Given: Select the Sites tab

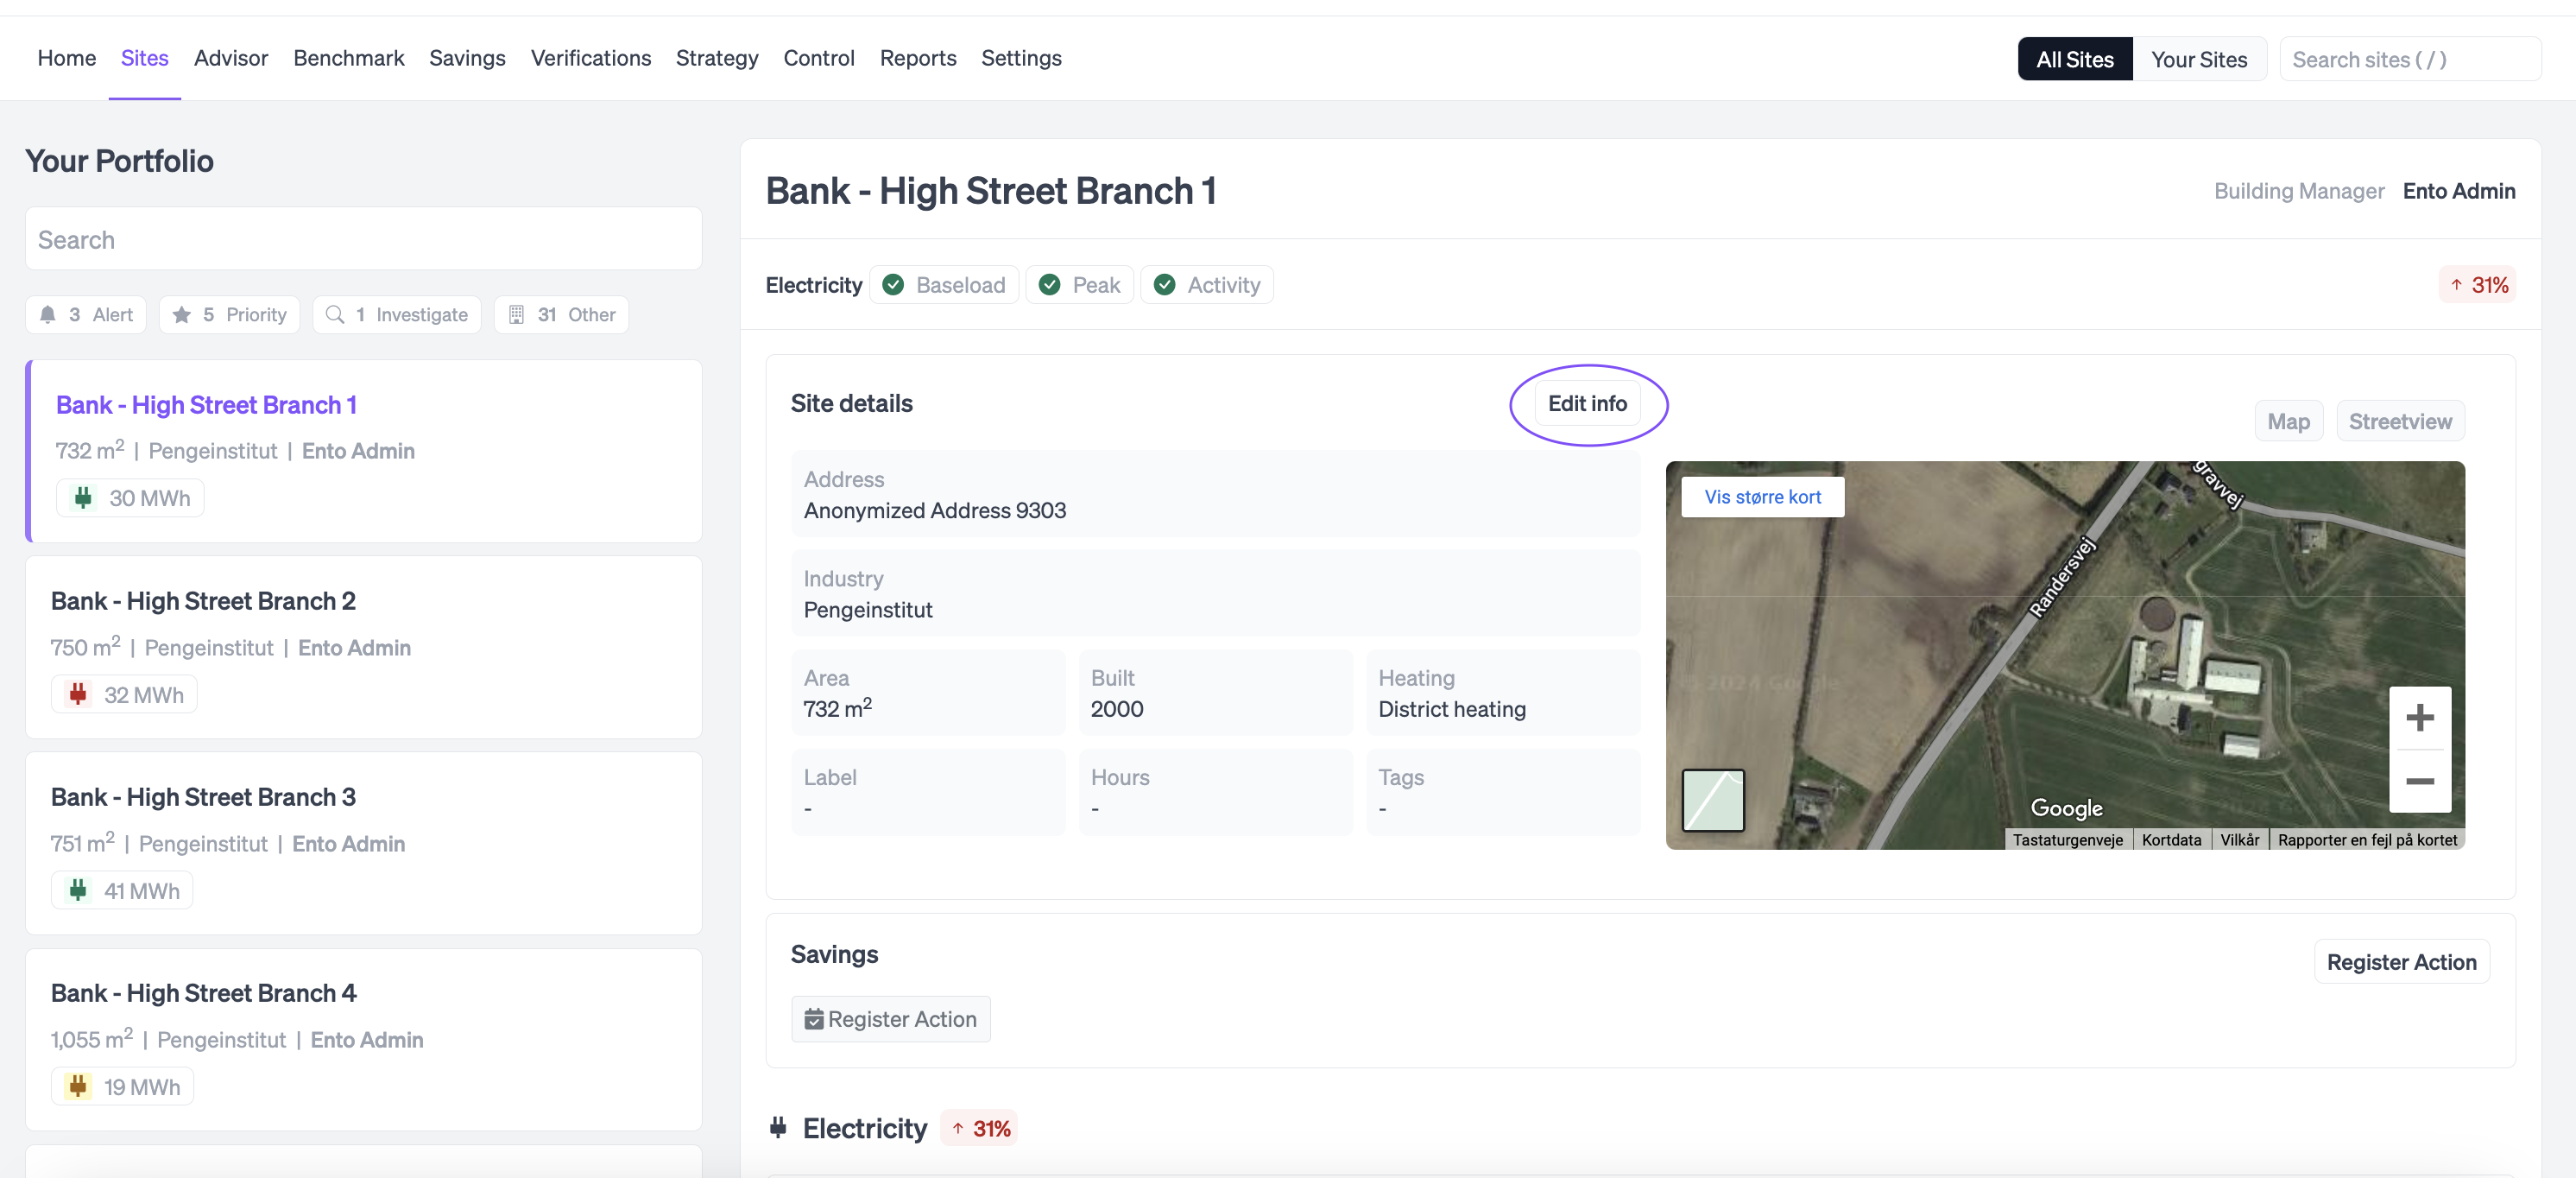Looking at the screenshot, I should click(145, 58).
